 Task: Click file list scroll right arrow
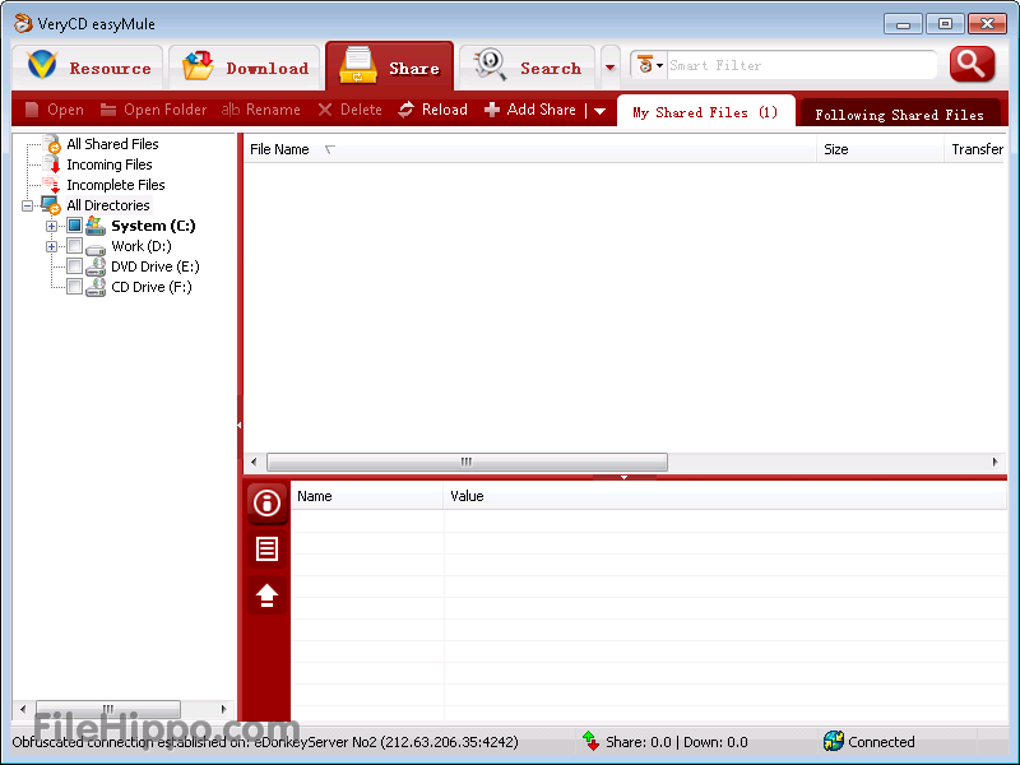[x=995, y=462]
